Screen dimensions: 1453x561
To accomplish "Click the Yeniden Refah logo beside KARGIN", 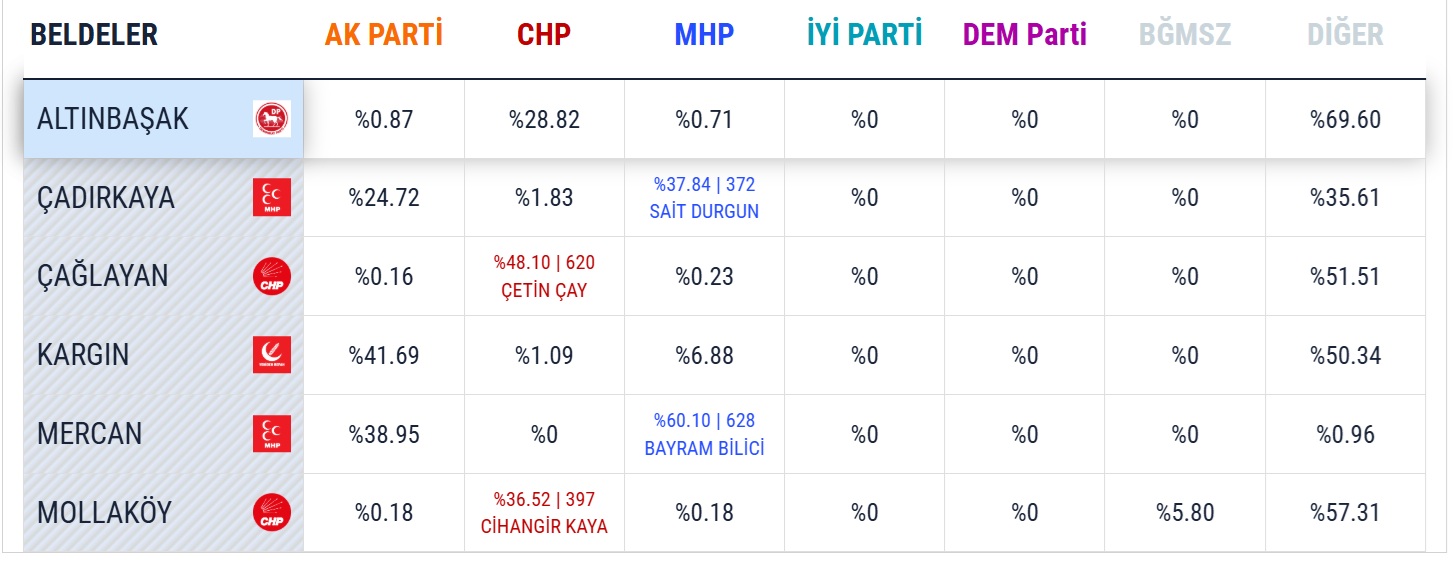I will point(272,355).
